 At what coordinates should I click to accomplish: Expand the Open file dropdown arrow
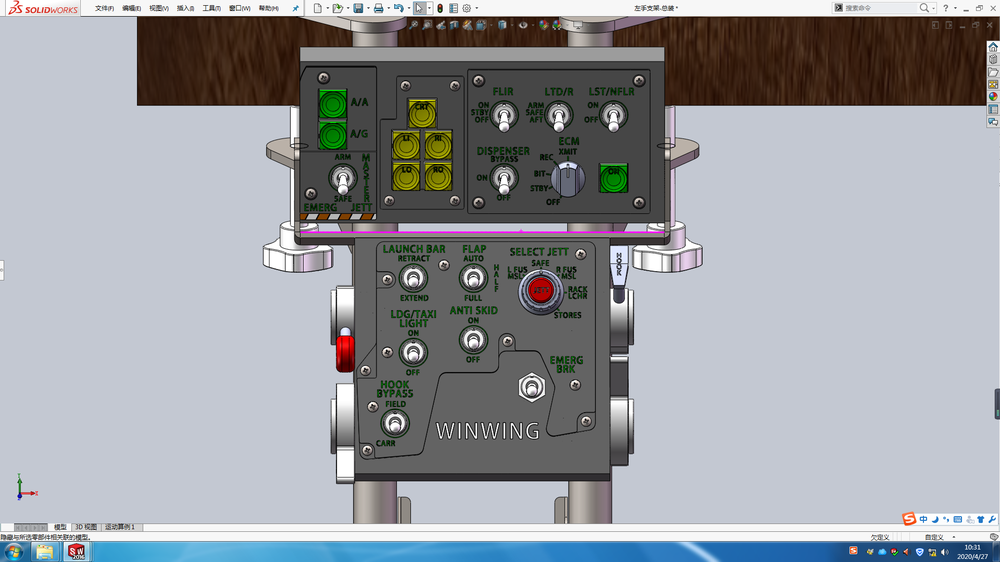[x=348, y=8]
